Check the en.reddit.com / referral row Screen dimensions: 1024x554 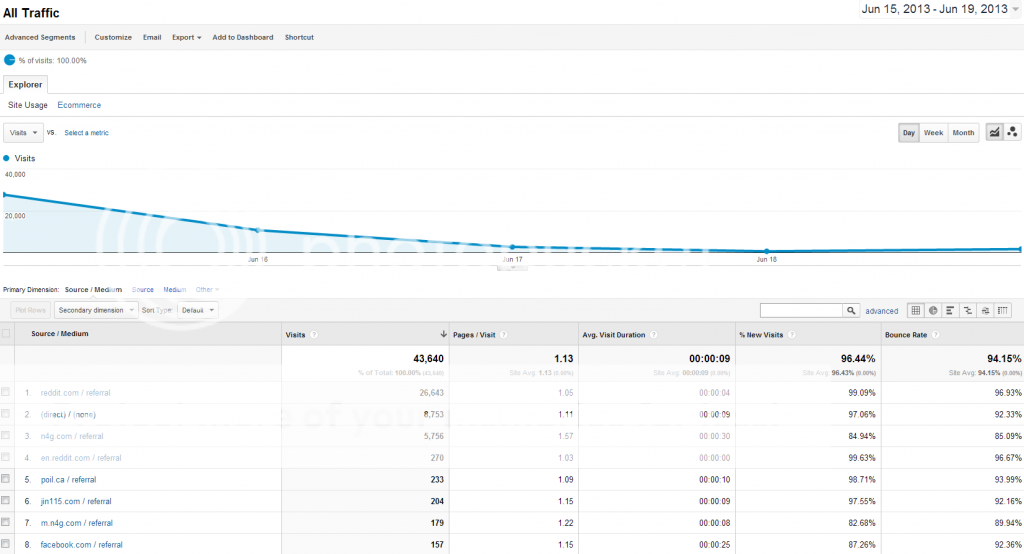pyautogui.click(x=6, y=457)
